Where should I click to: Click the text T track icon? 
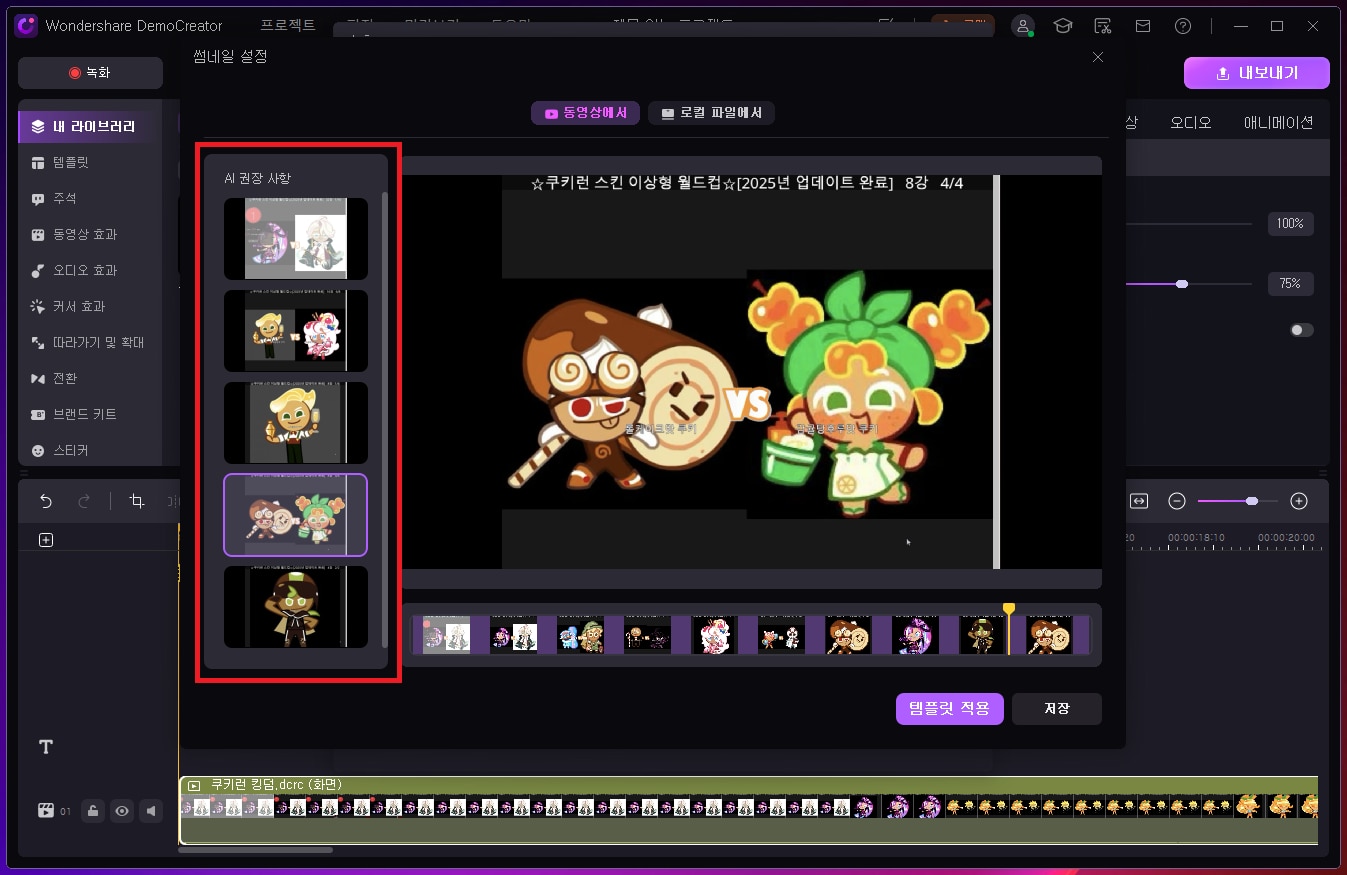tap(46, 747)
